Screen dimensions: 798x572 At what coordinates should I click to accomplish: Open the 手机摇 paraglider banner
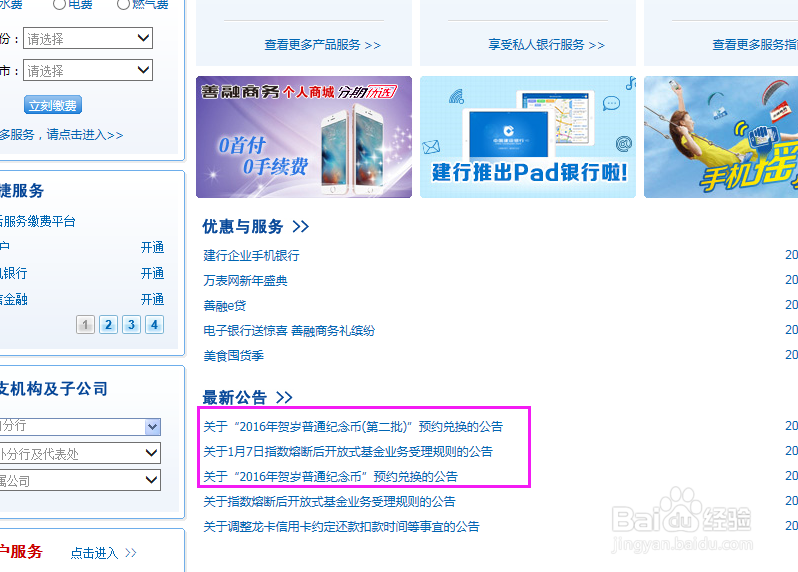(721, 137)
